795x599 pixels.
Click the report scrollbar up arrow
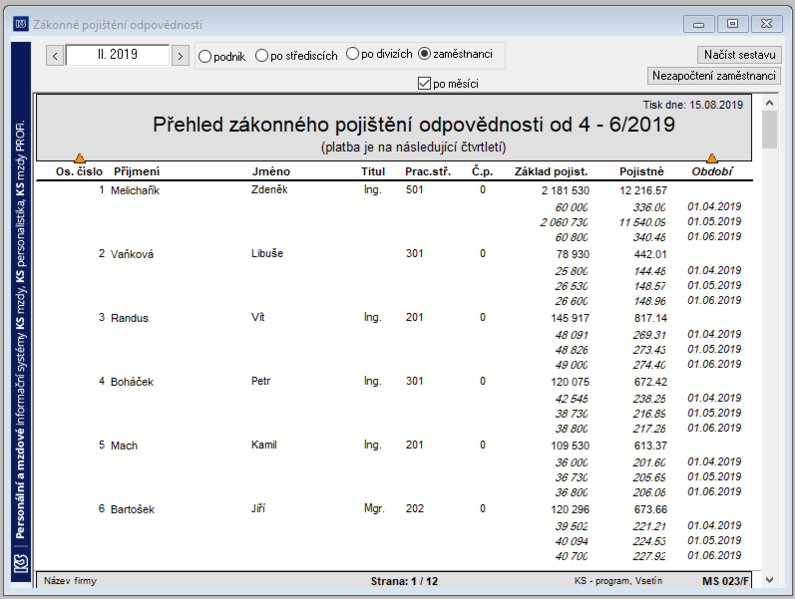769,103
